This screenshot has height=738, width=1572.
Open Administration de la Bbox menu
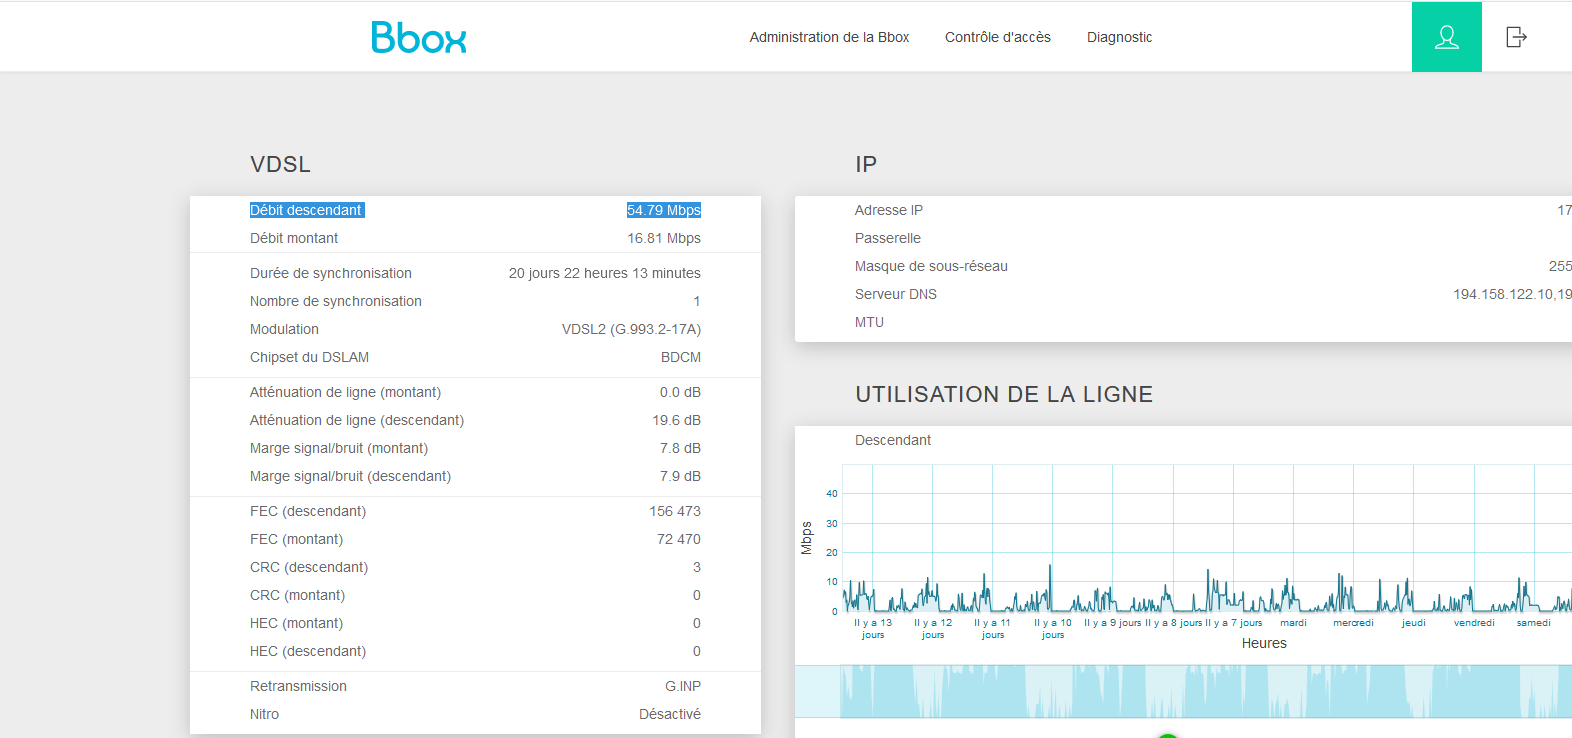[829, 37]
